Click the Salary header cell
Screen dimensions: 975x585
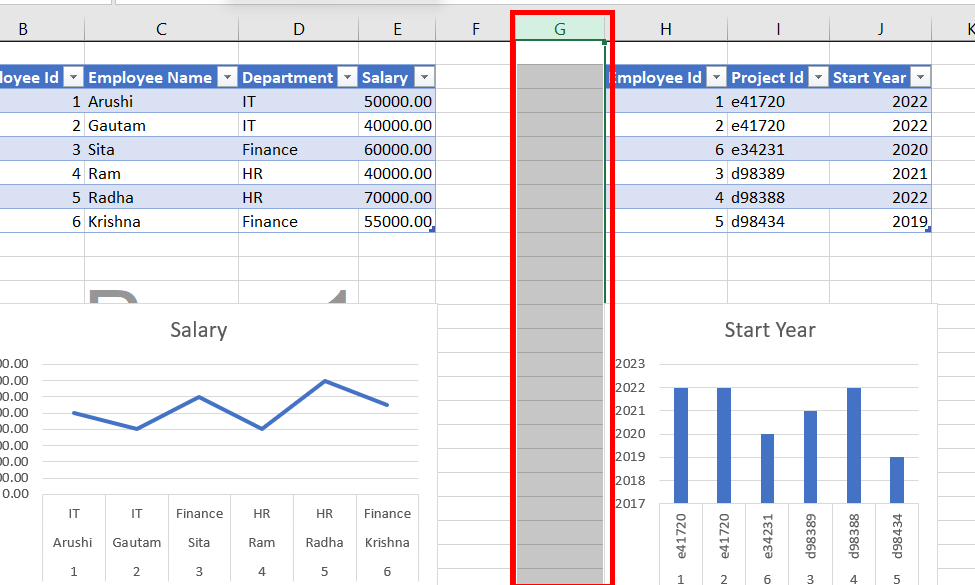point(397,77)
